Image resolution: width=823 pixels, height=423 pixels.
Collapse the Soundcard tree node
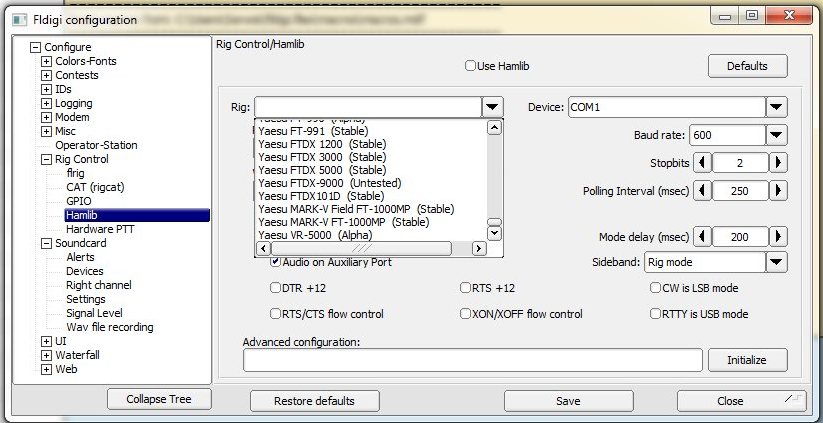[x=47, y=244]
